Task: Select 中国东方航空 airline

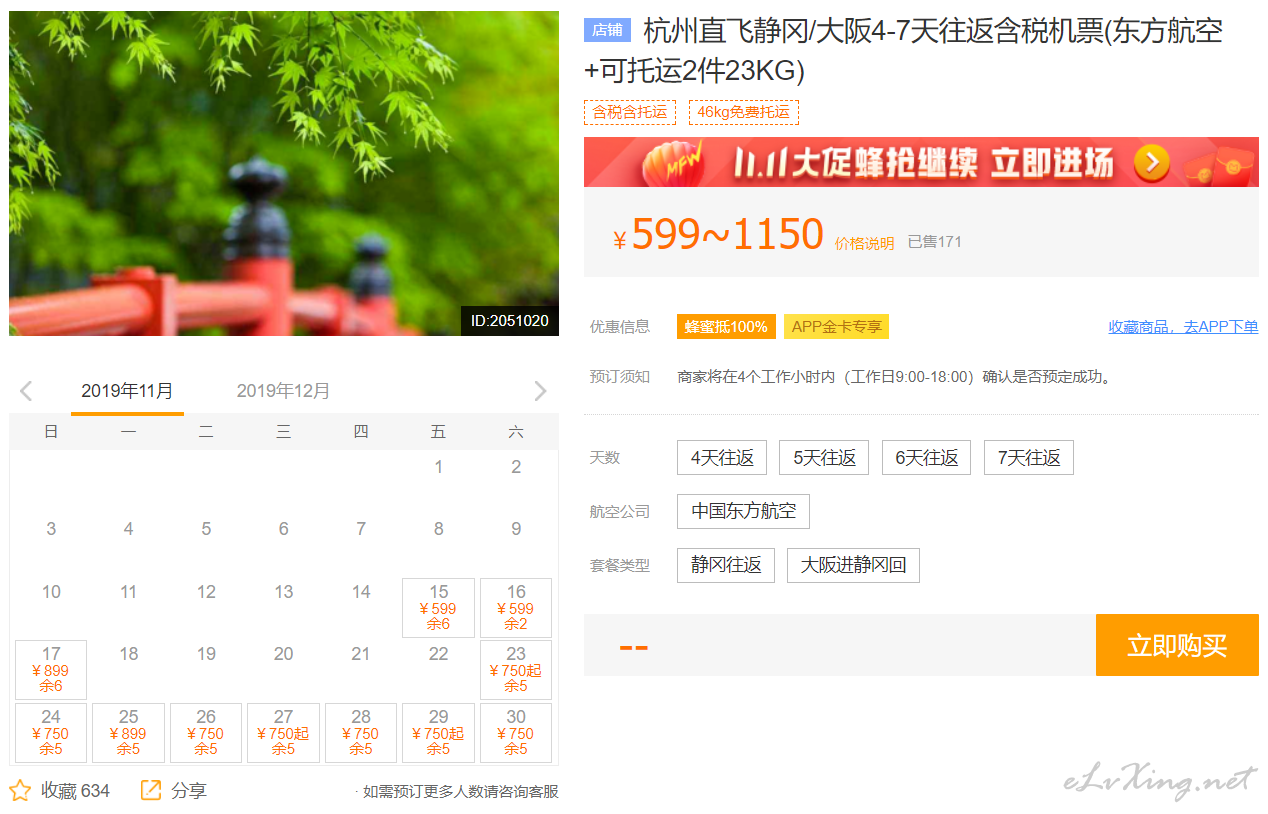Action: [x=743, y=511]
